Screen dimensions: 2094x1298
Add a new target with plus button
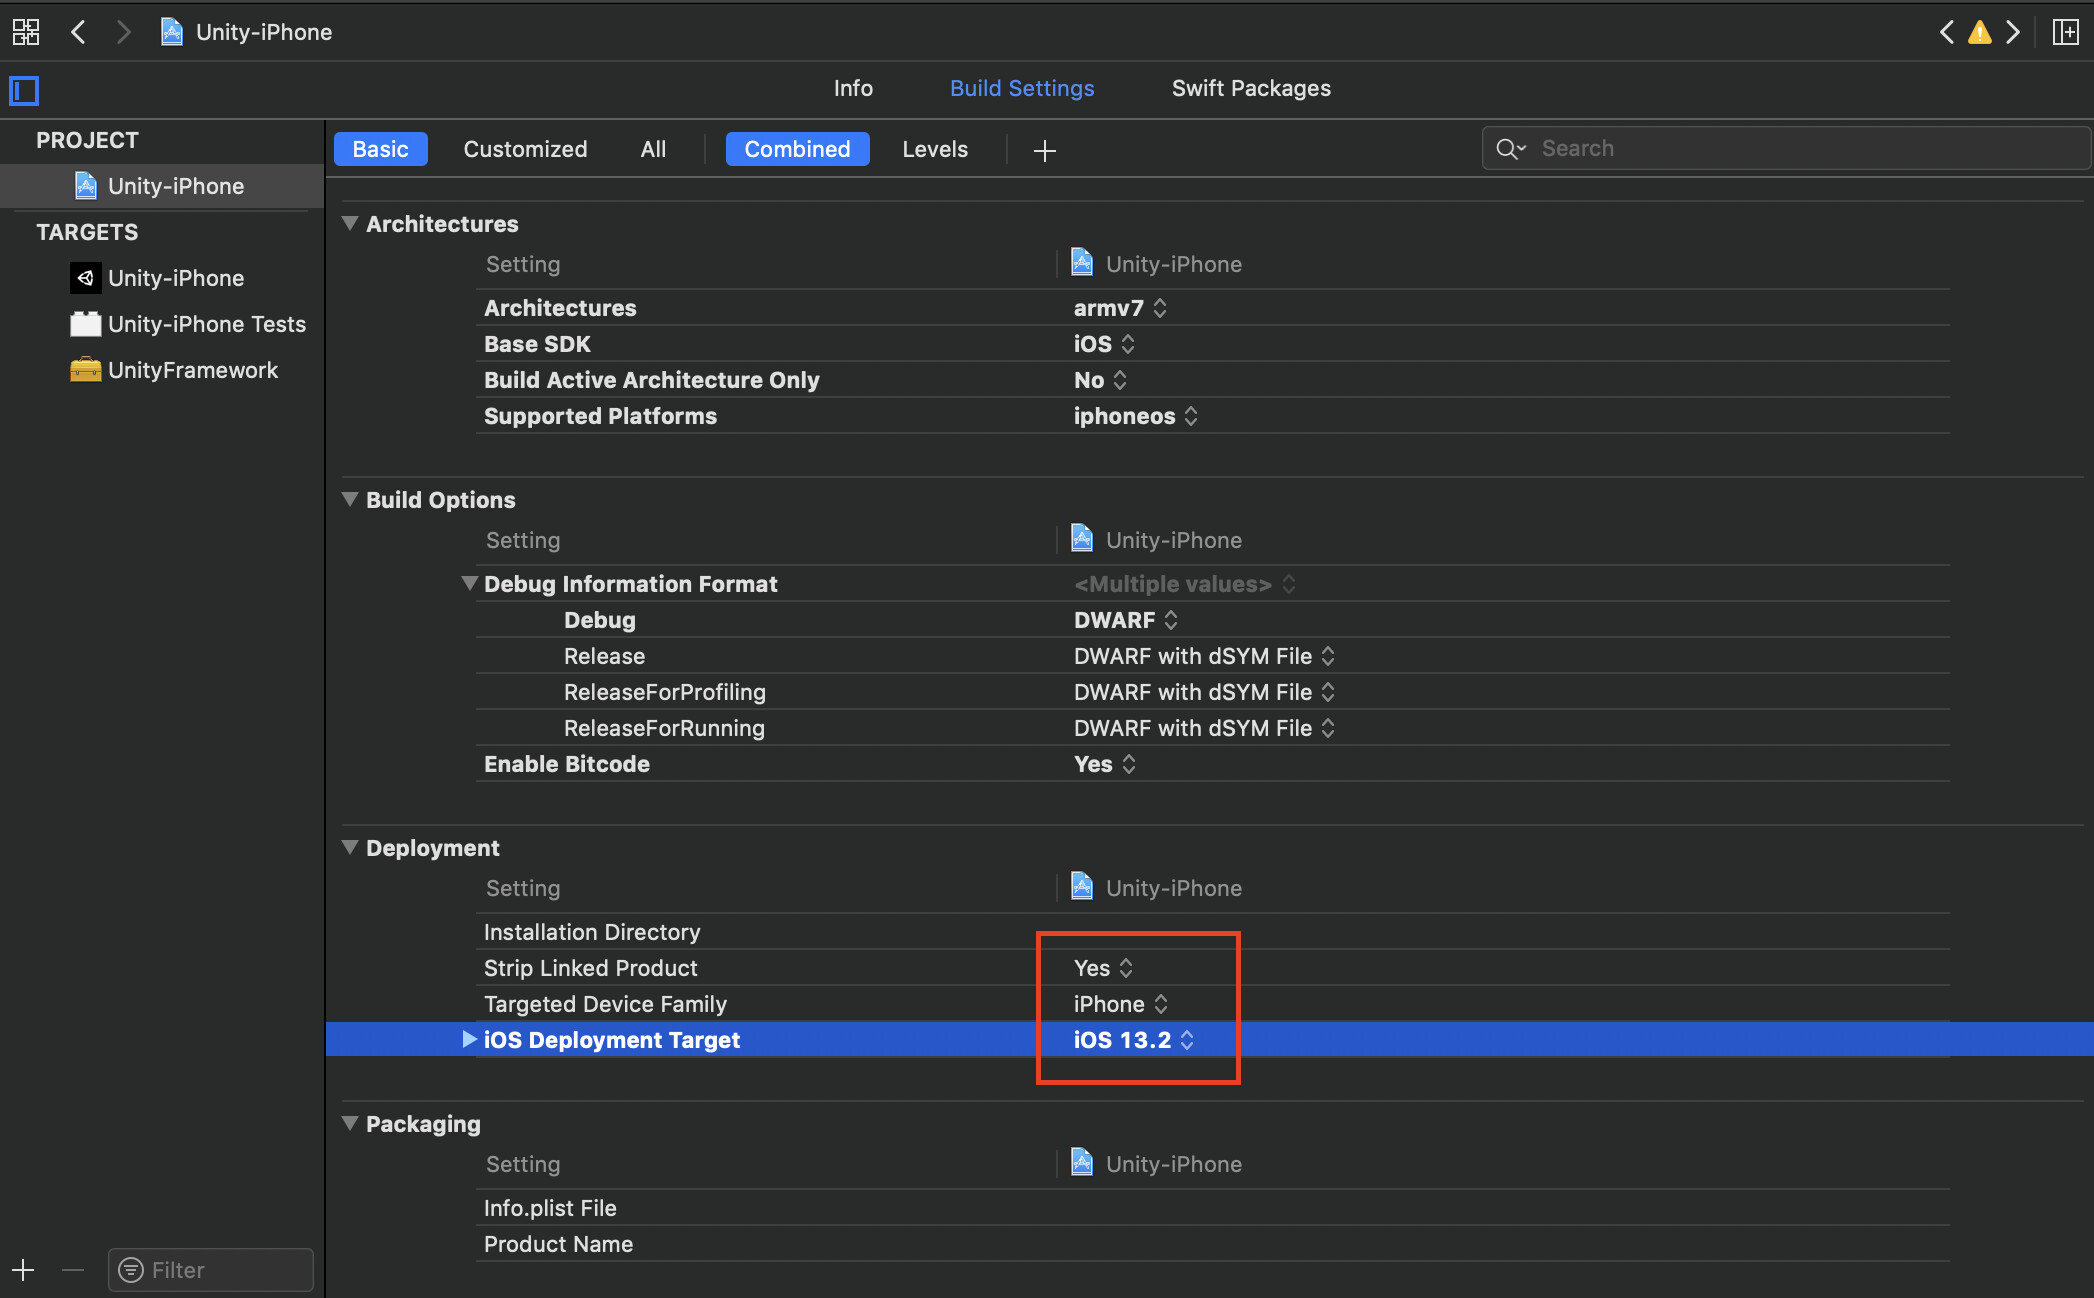(x=23, y=1270)
